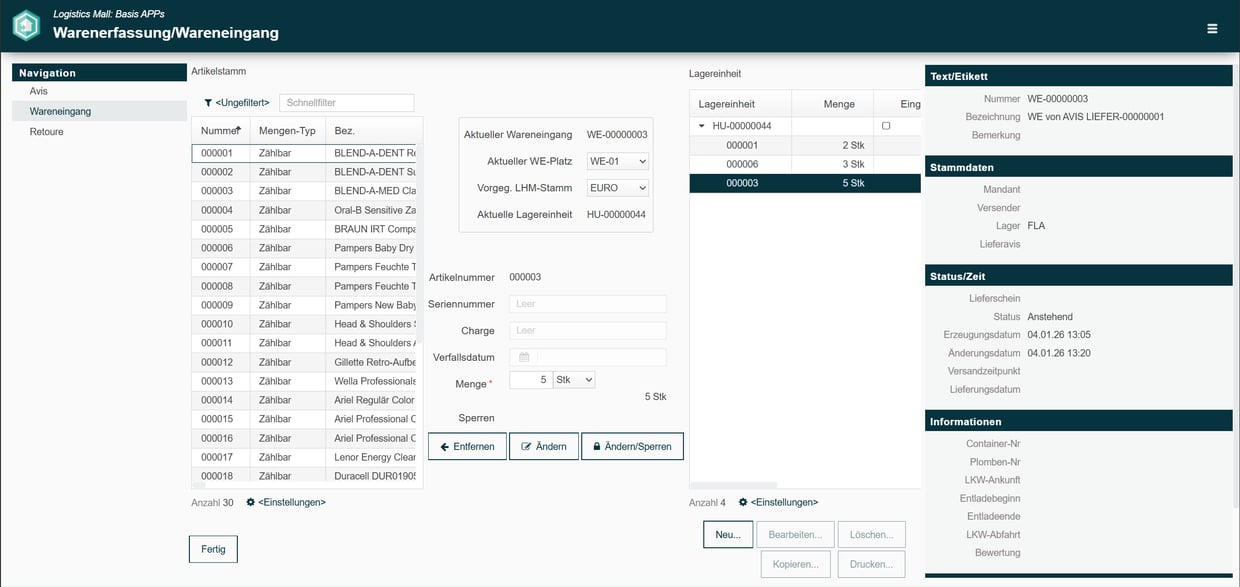
Task: Click gear icon for Artikelstamm Einstellungen
Action: click(x=251, y=502)
